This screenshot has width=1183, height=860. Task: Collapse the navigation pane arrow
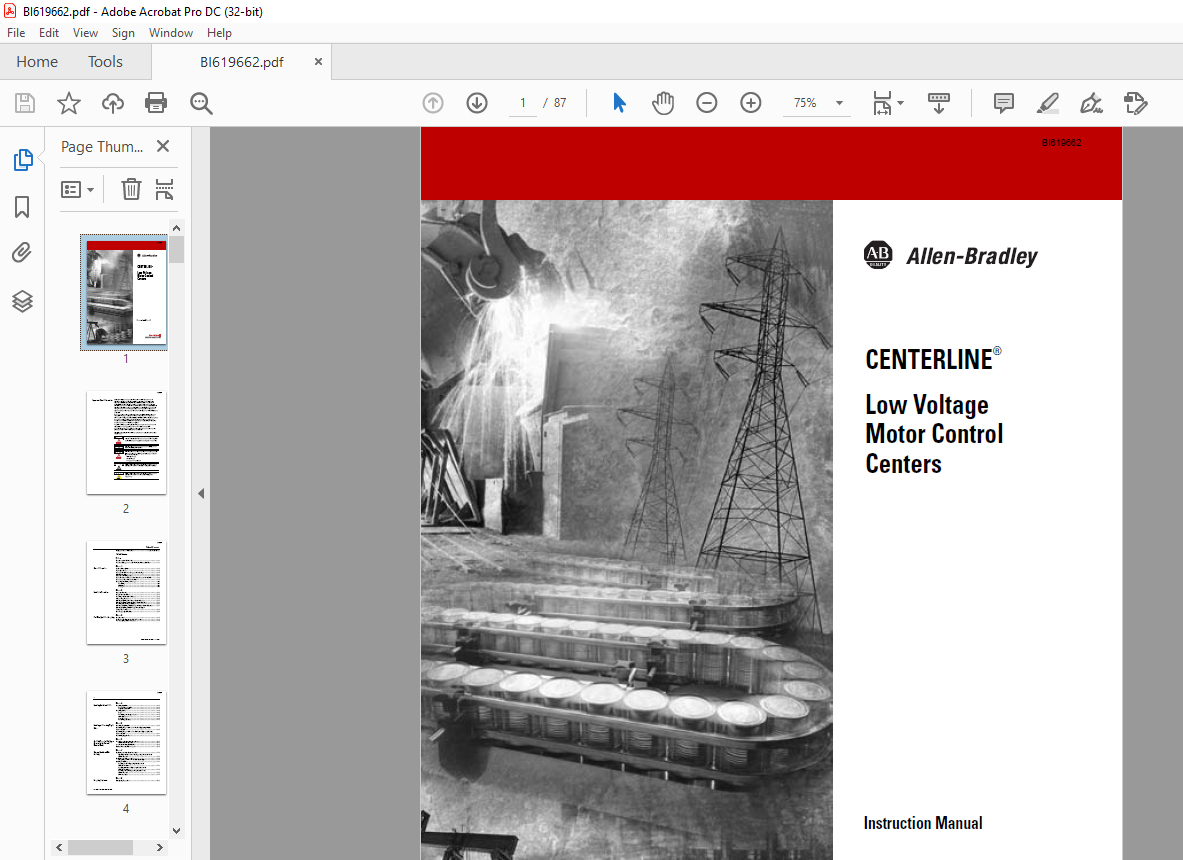201,493
